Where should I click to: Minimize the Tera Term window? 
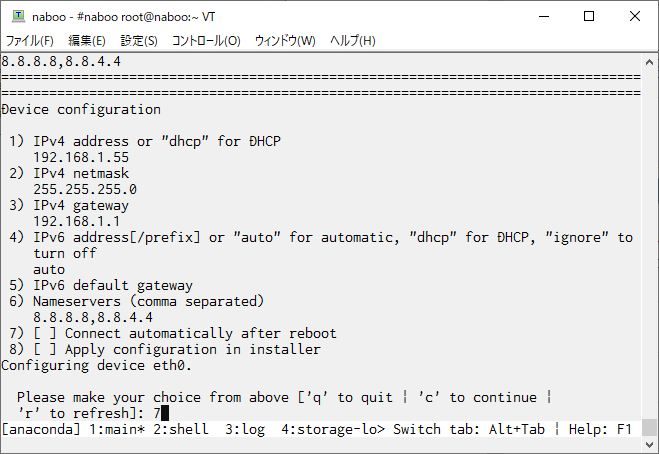coord(544,16)
